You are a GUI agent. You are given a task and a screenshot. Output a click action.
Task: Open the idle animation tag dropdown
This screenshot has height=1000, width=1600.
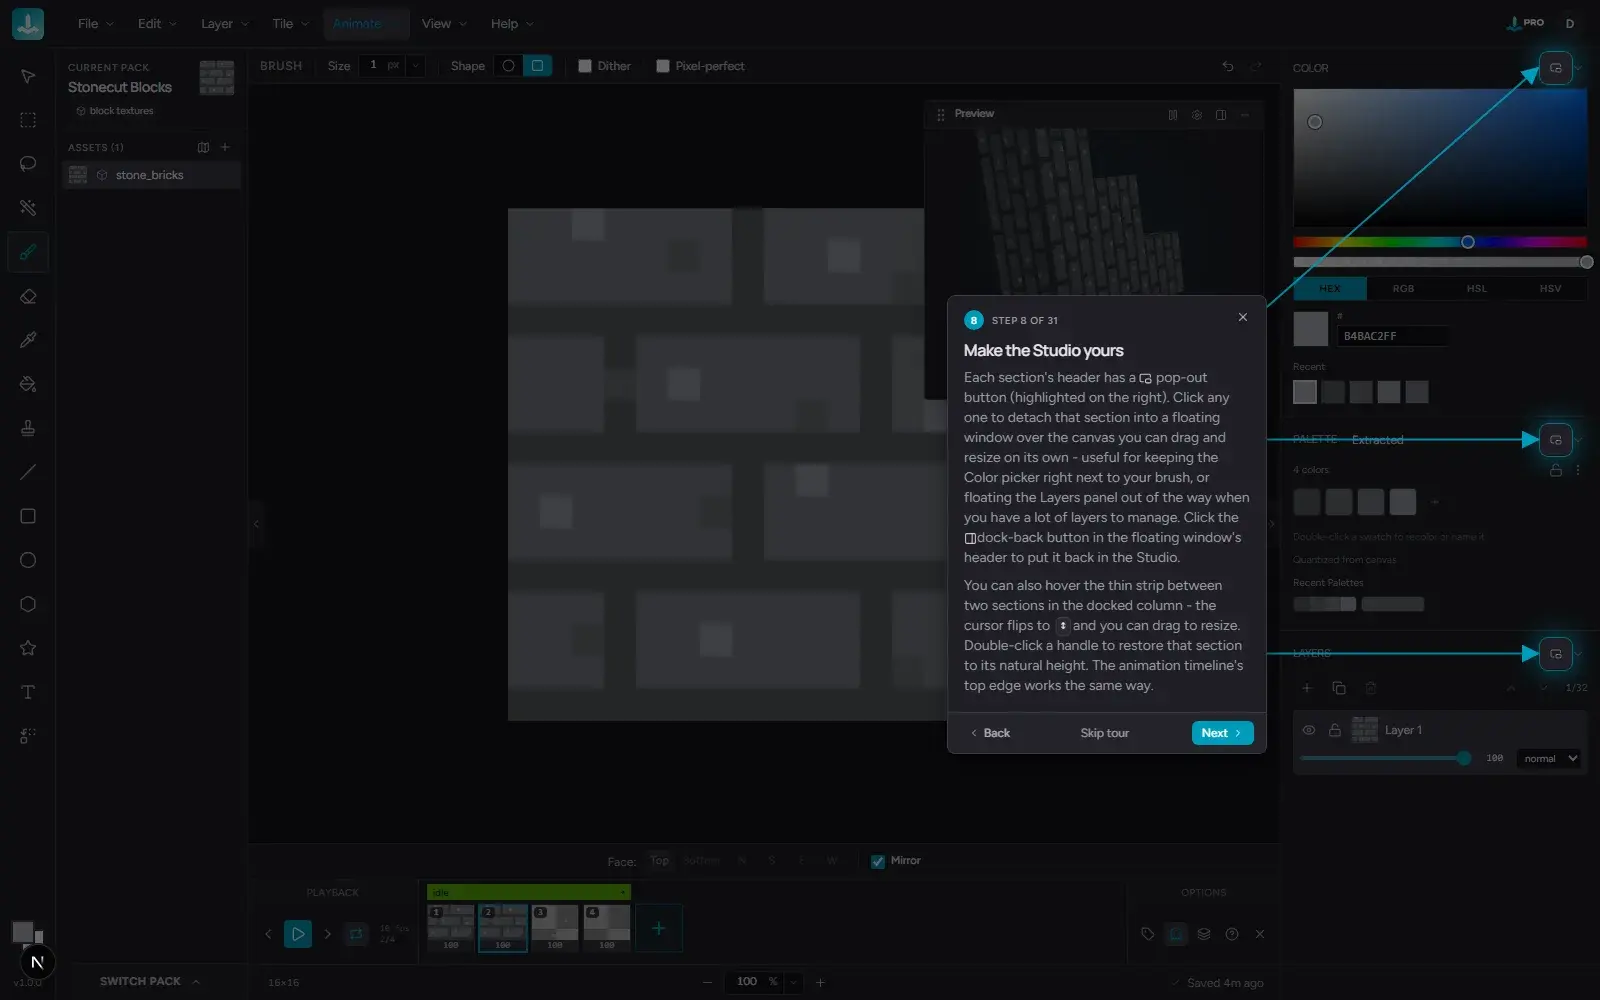[623, 892]
